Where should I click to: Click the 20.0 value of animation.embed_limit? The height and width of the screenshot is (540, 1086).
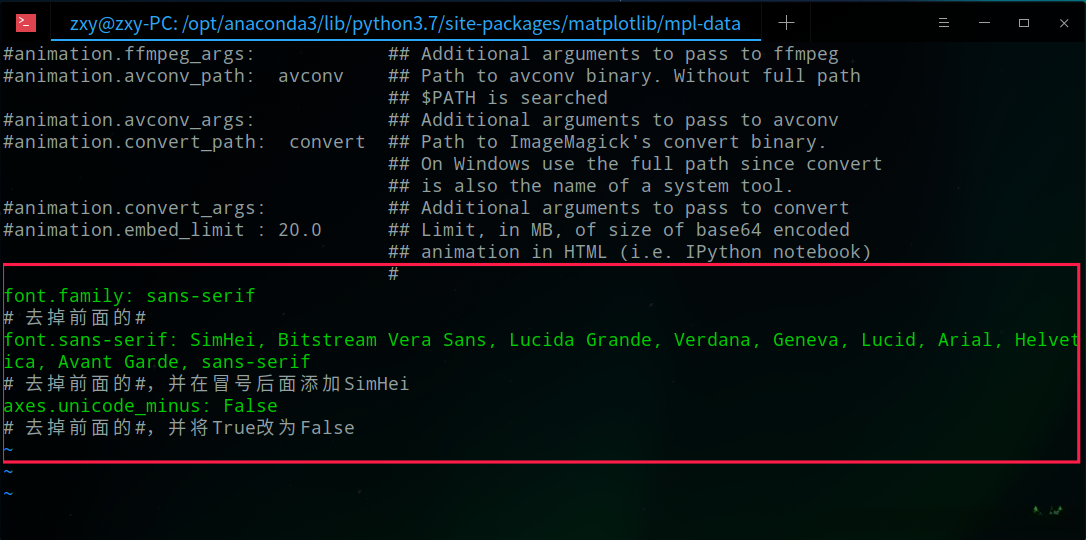tap(299, 230)
